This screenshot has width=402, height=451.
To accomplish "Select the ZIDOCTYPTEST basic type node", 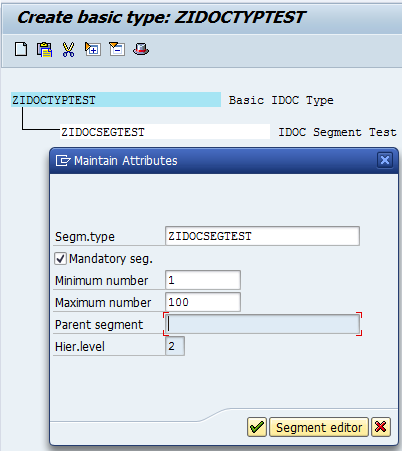I will pos(116,100).
